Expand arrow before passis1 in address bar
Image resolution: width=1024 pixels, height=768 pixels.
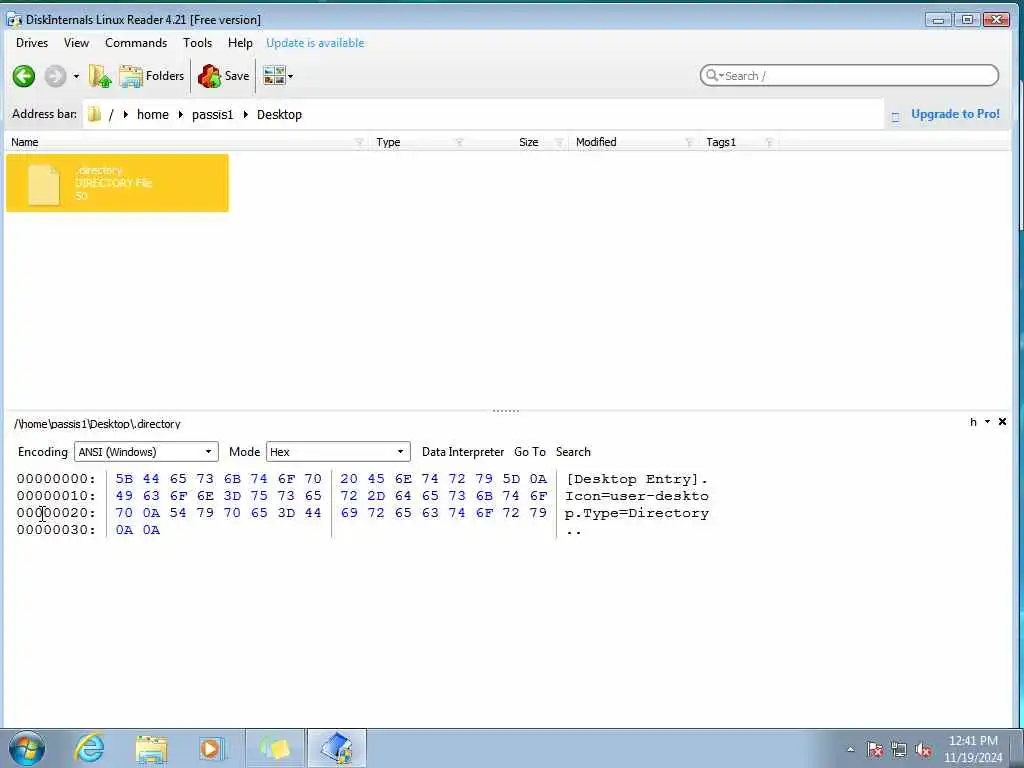[x=180, y=115]
